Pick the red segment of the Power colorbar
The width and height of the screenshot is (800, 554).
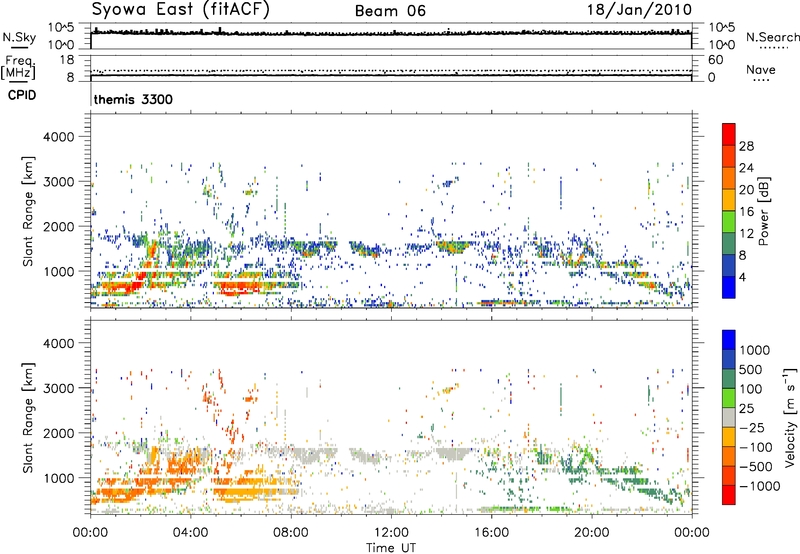[x=729, y=134]
